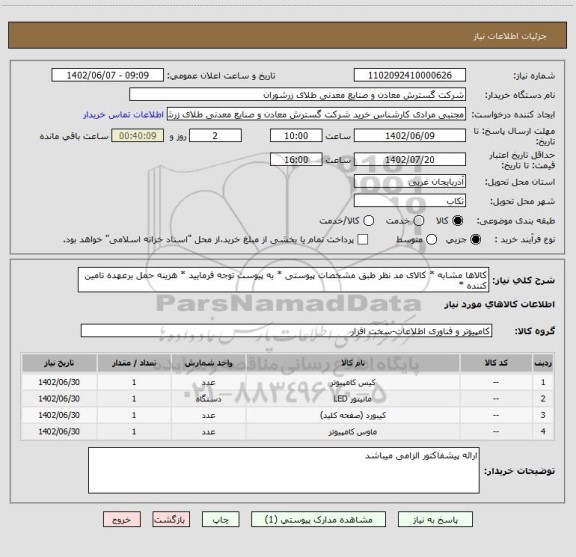Click the remaining days field showing 2
Viewport: 576px width, 557px height.
[x=215, y=136]
